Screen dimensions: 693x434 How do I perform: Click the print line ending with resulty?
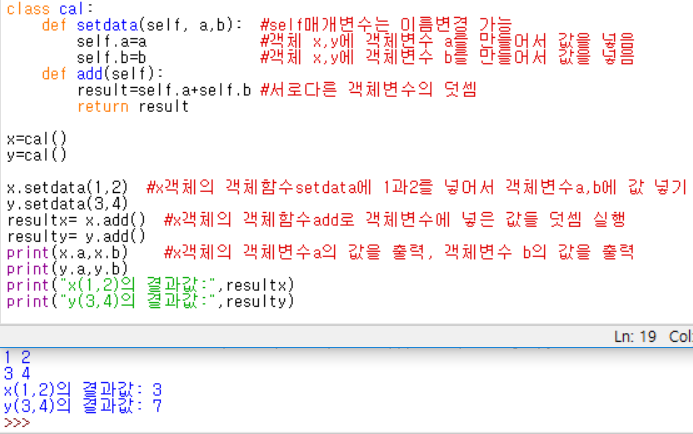(150, 301)
